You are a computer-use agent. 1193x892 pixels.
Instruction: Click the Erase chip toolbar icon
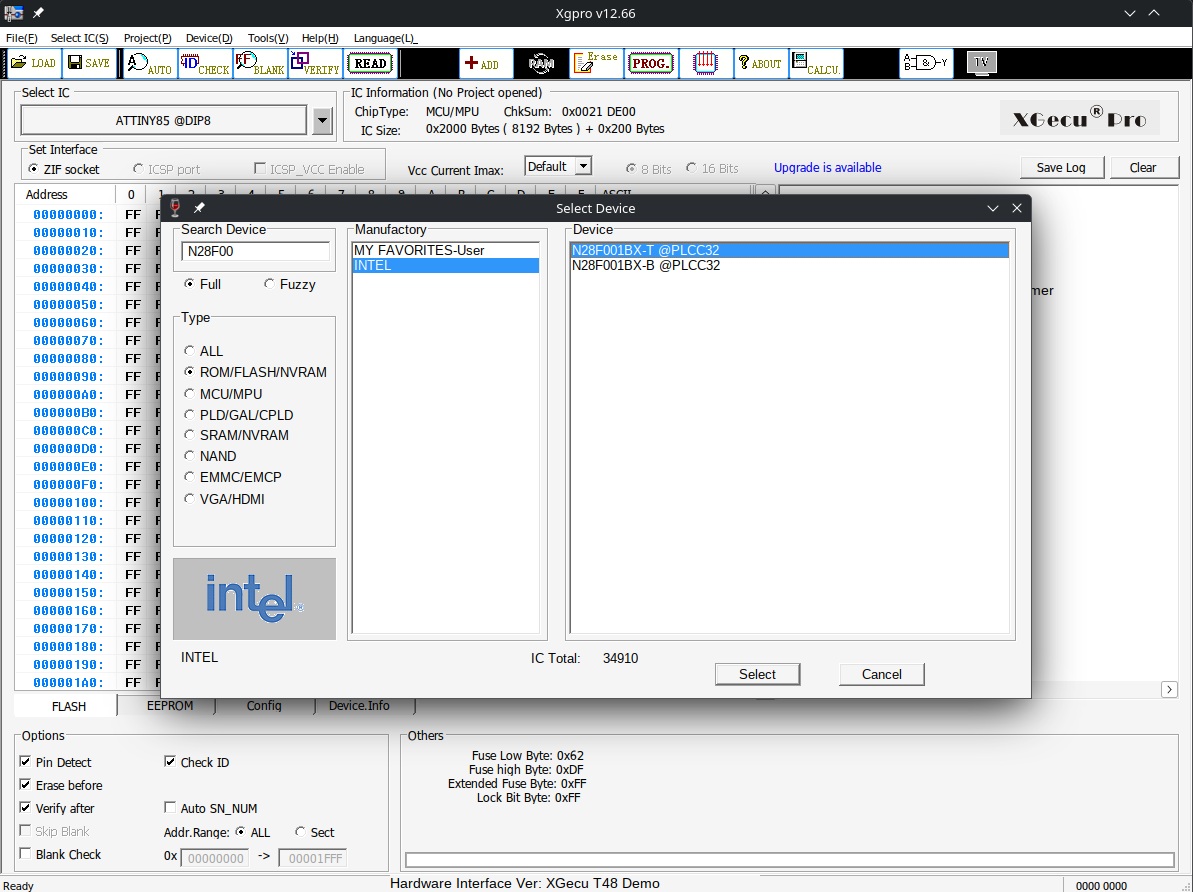pyautogui.click(x=596, y=63)
